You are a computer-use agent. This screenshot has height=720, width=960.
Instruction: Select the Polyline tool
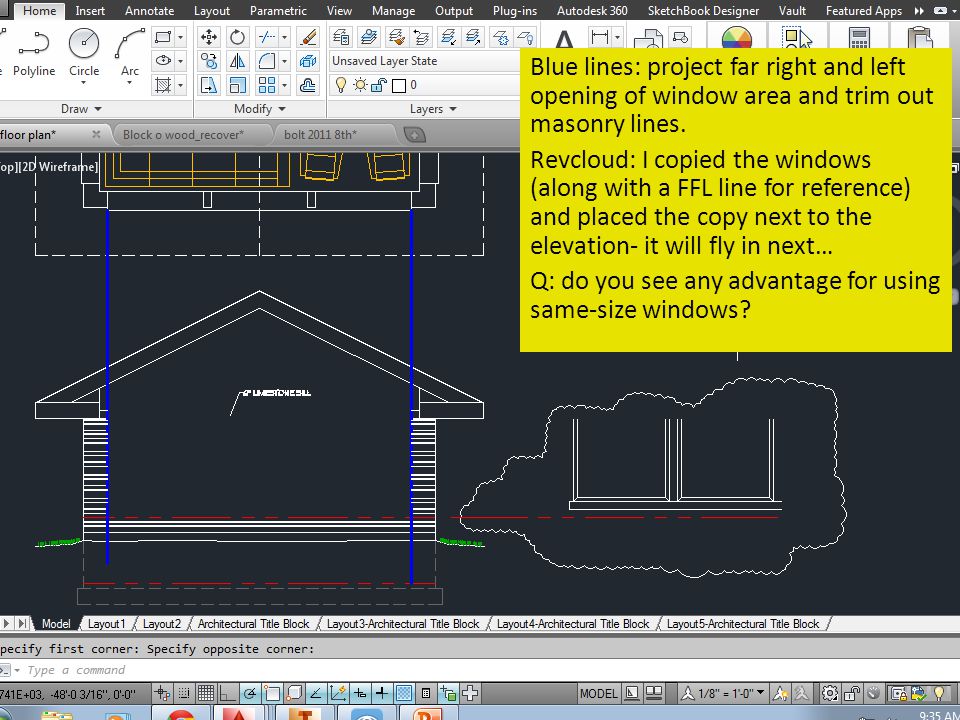(x=34, y=54)
